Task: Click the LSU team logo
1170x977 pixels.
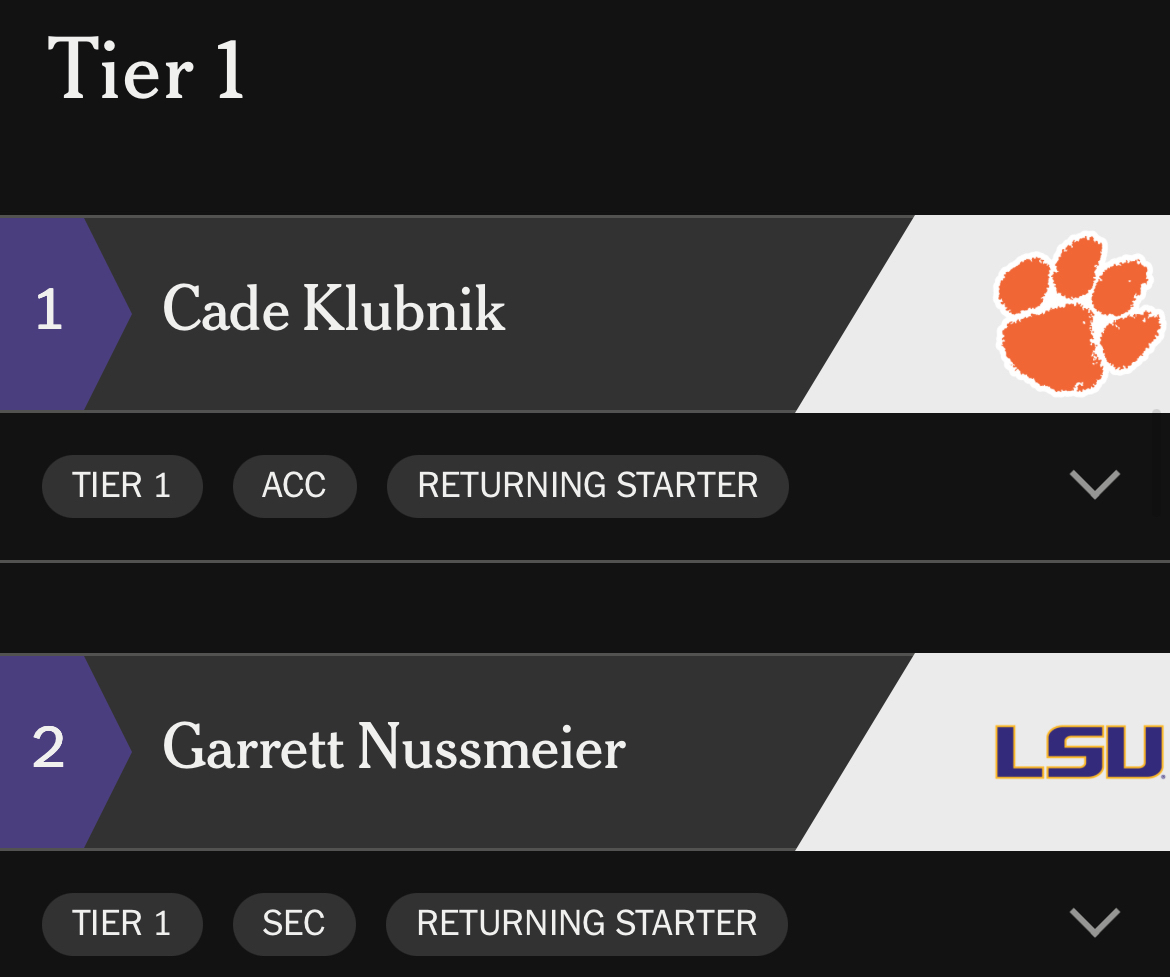Action: click(x=1080, y=752)
